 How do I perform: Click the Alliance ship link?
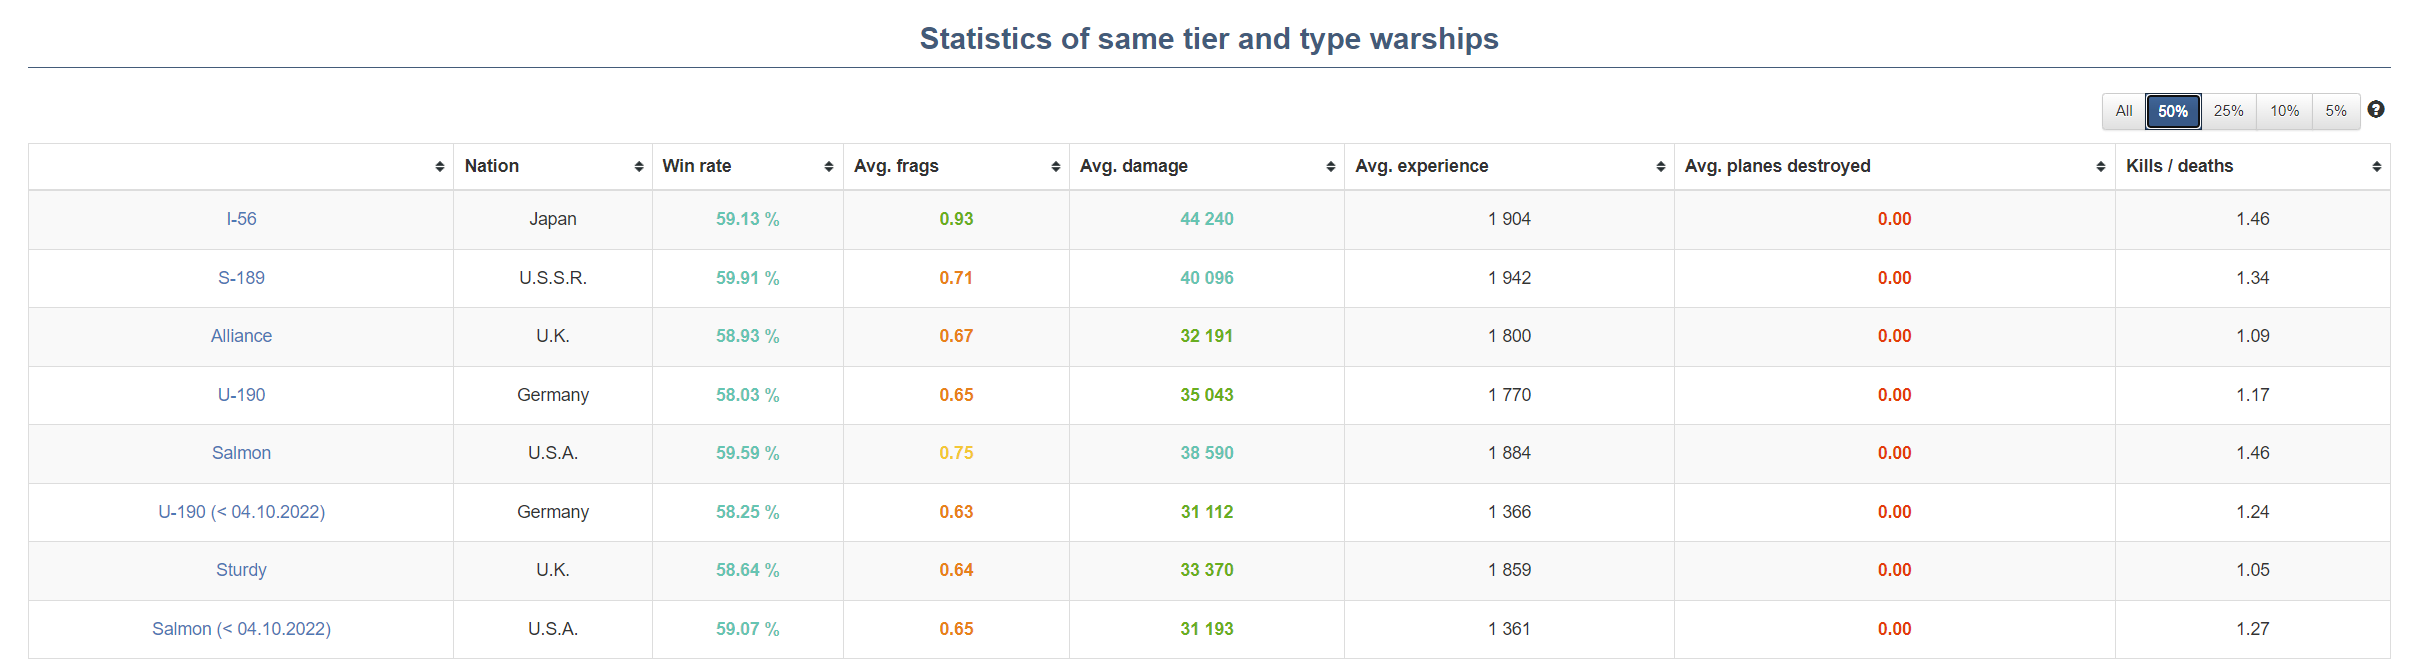point(241,336)
